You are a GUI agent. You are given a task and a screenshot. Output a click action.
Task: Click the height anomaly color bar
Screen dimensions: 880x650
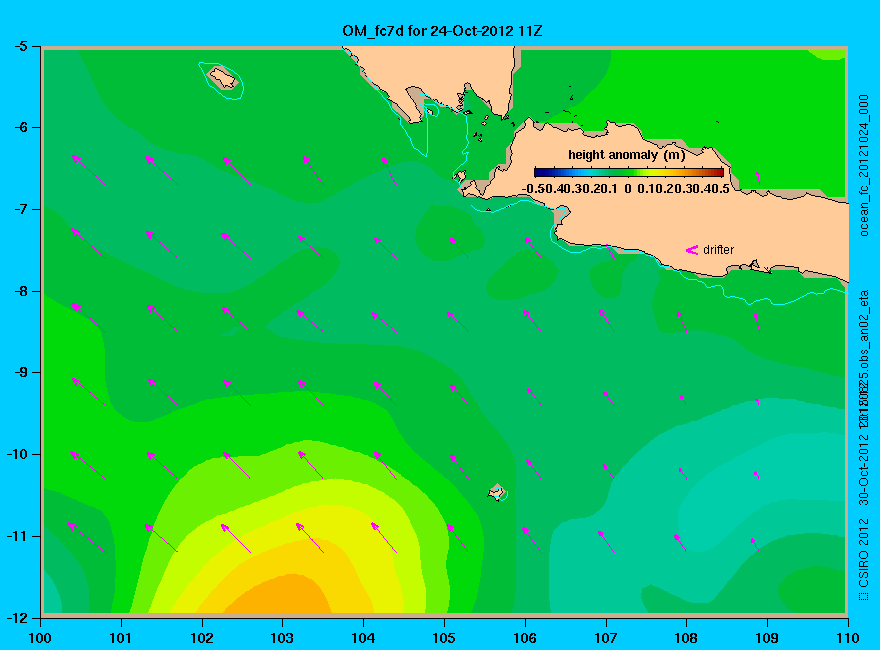[629, 172]
